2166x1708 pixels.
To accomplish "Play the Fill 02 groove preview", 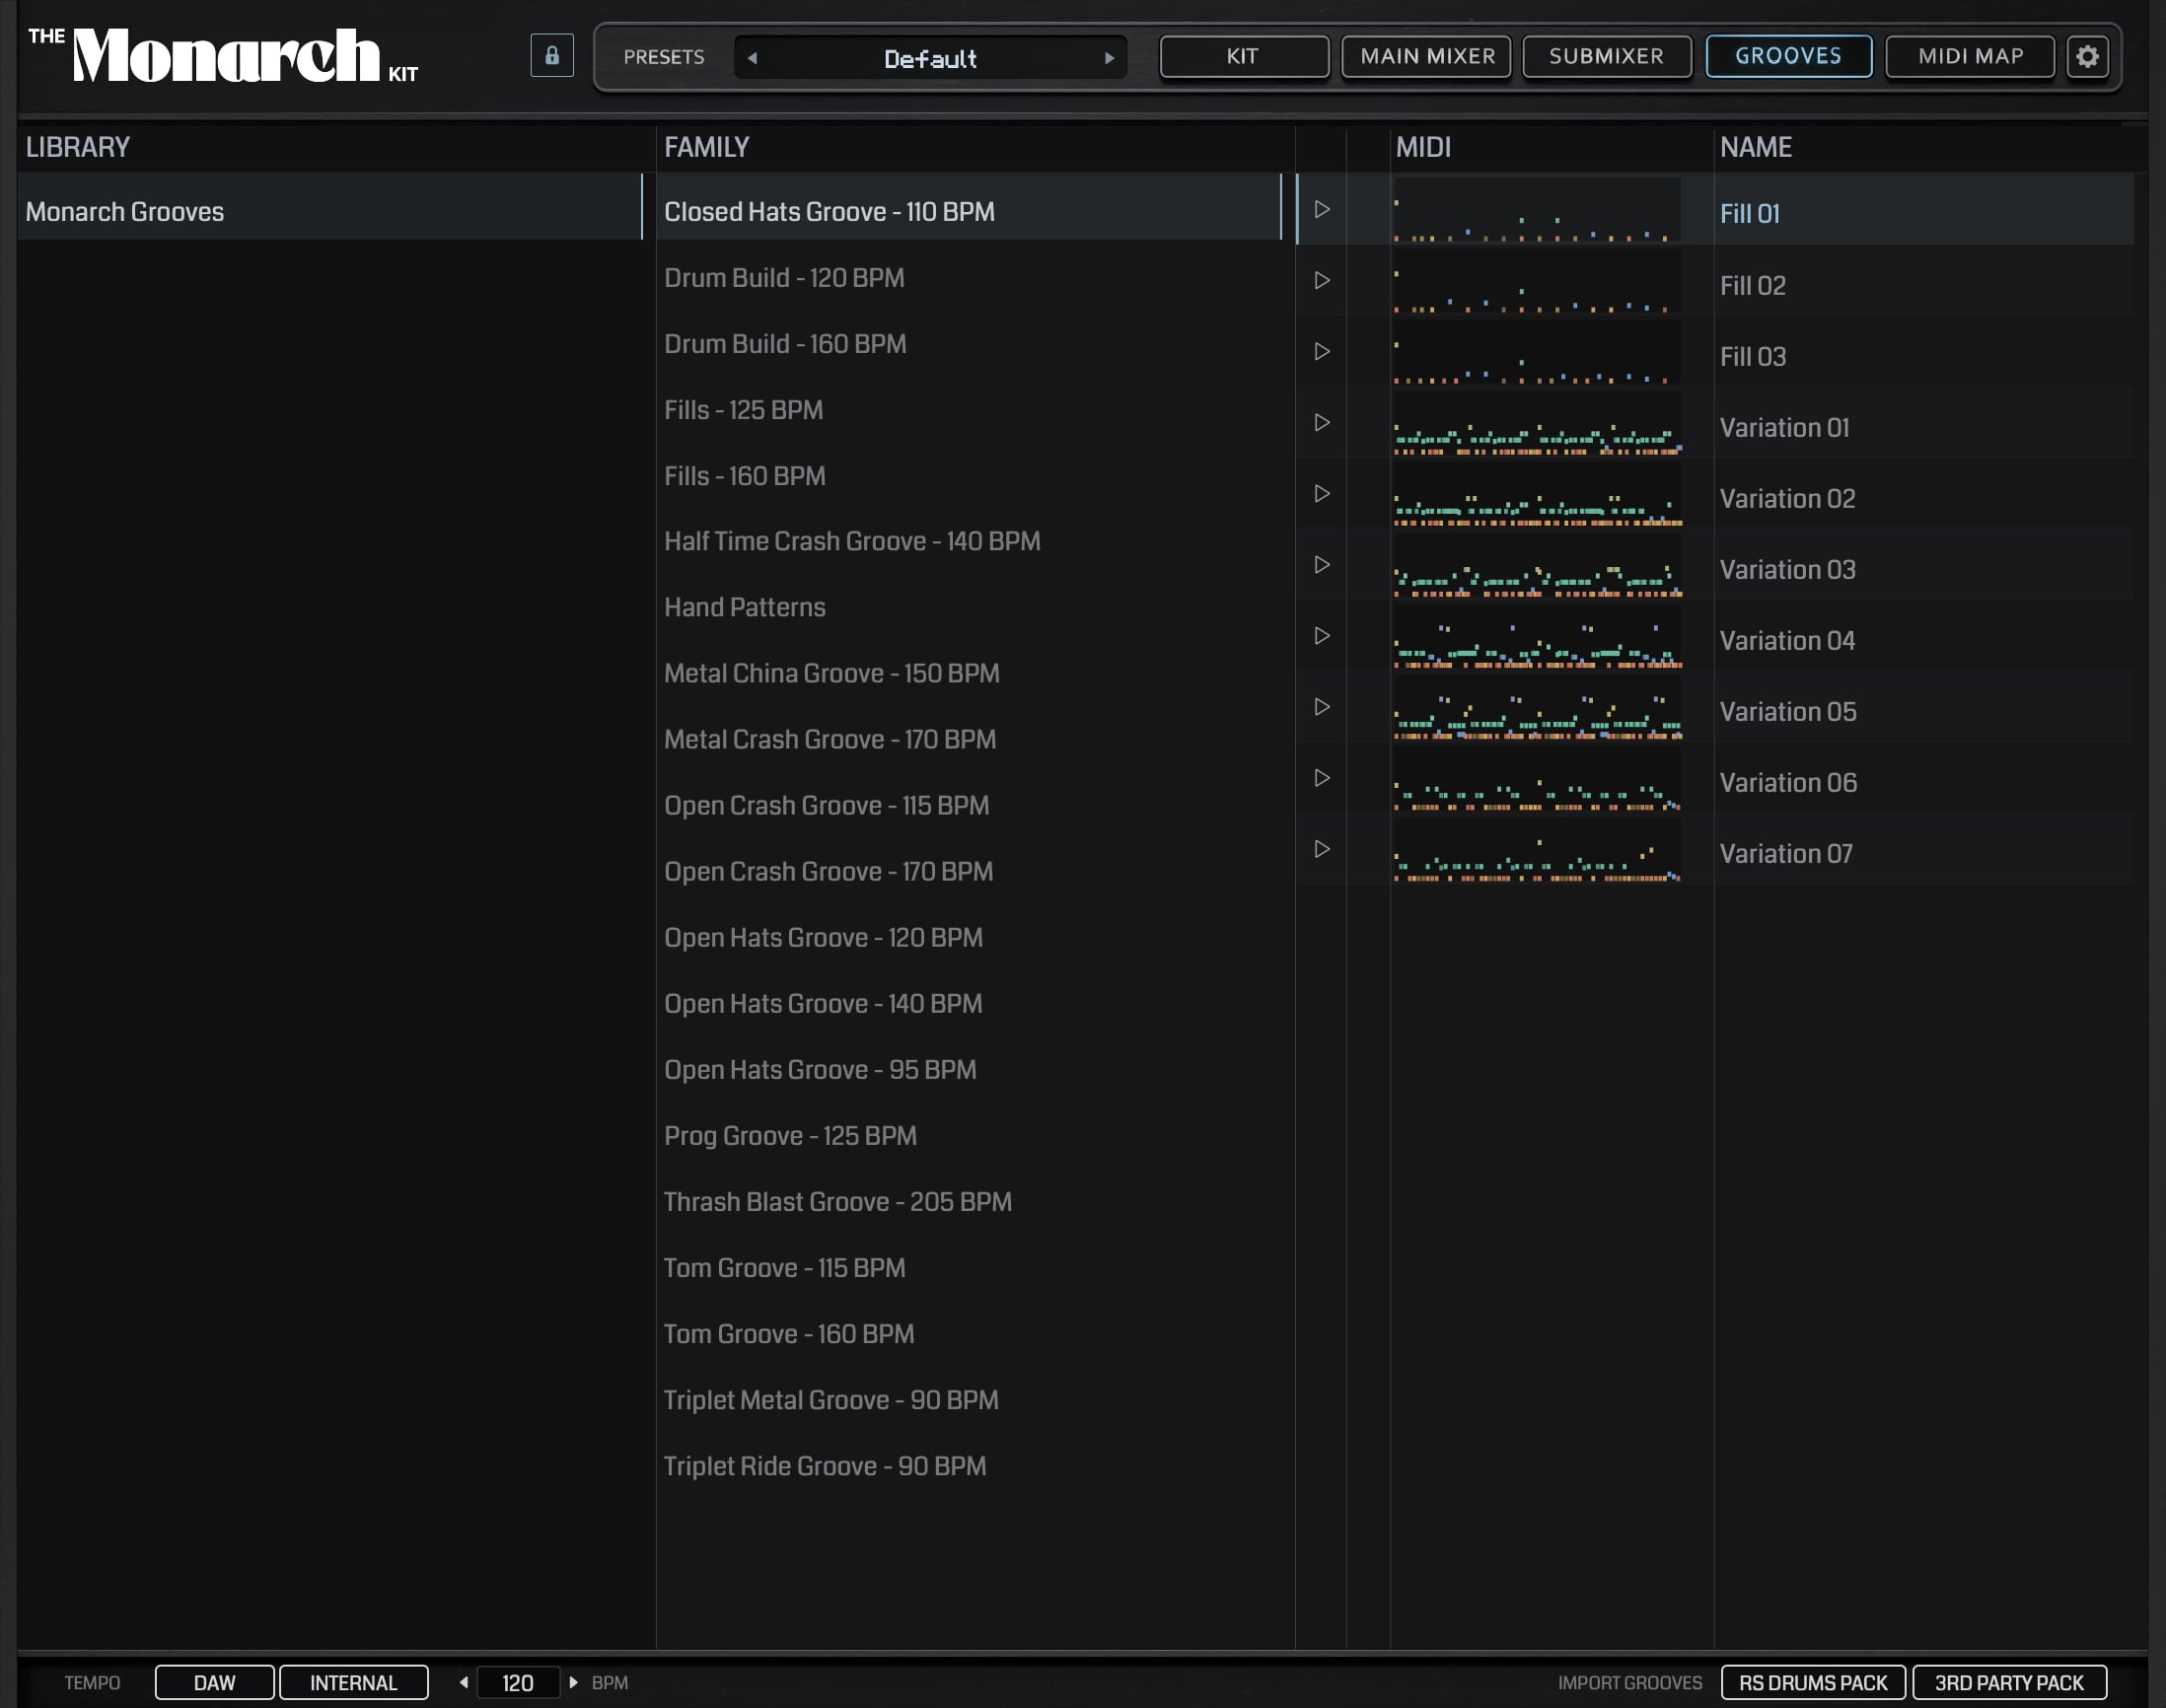I will point(1321,280).
